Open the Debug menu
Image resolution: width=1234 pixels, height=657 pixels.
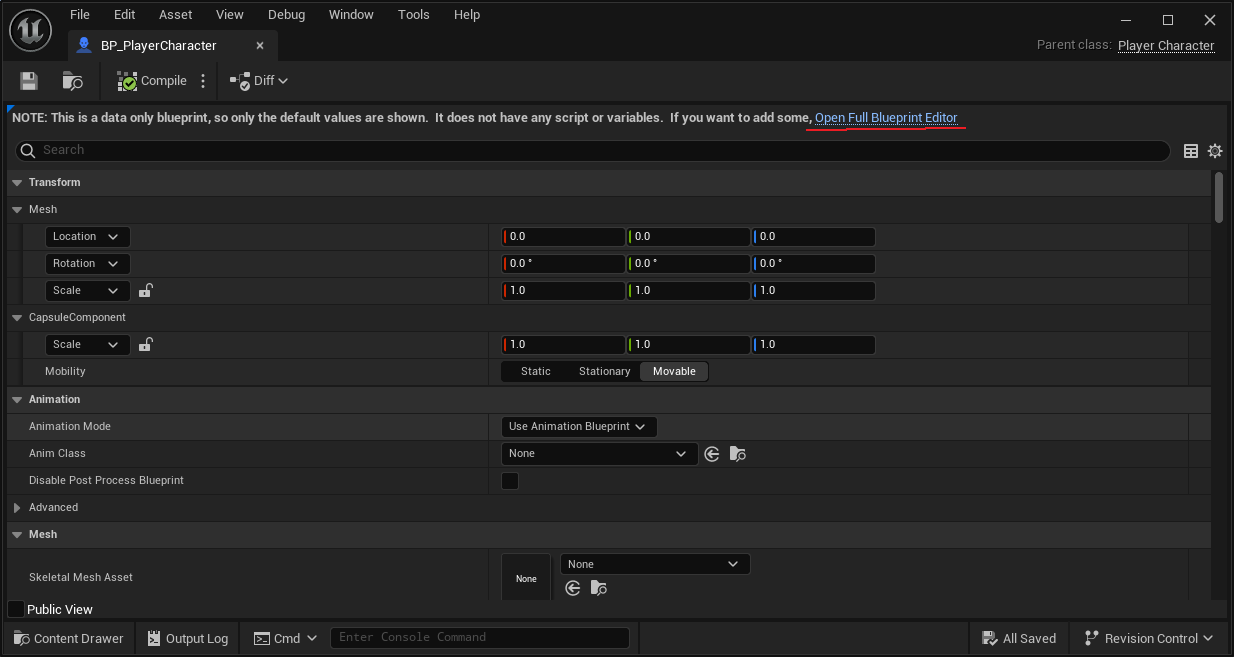287,14
